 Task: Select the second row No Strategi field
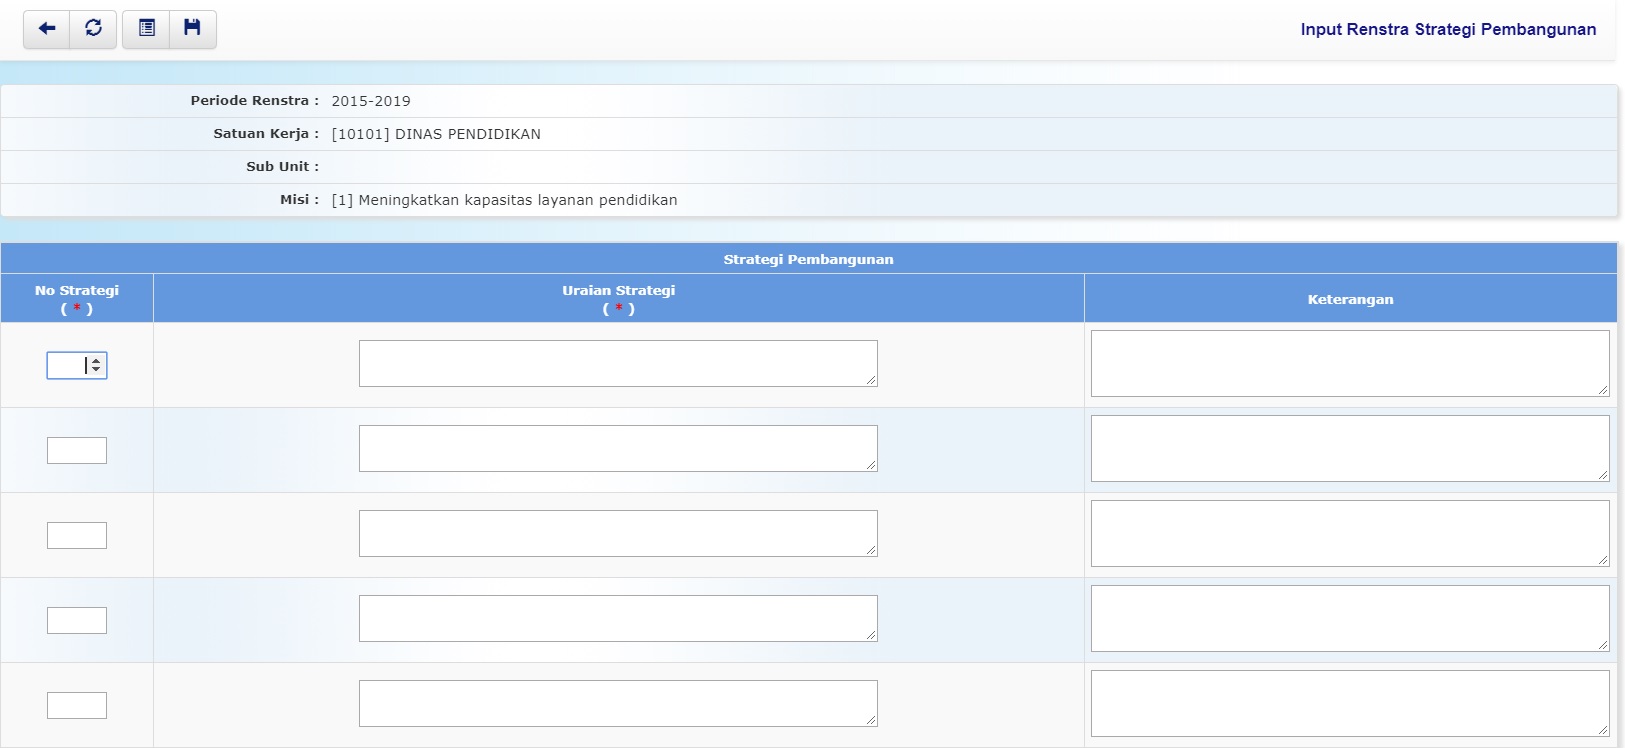76,451
